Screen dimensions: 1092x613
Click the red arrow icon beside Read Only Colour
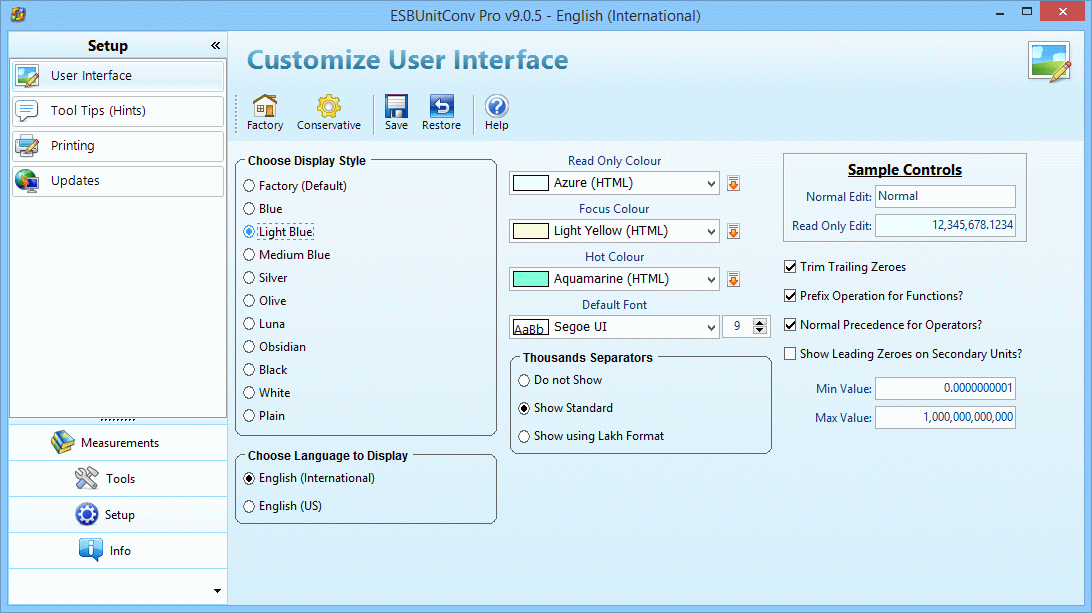[x=733, y=183]
